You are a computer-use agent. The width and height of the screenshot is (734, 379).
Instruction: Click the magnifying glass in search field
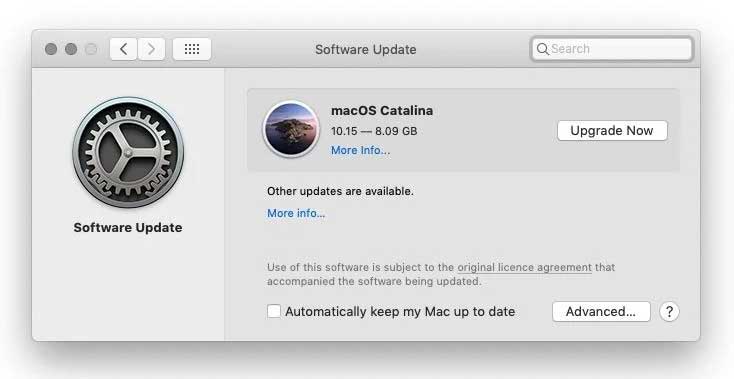click(x=543, y=49)
